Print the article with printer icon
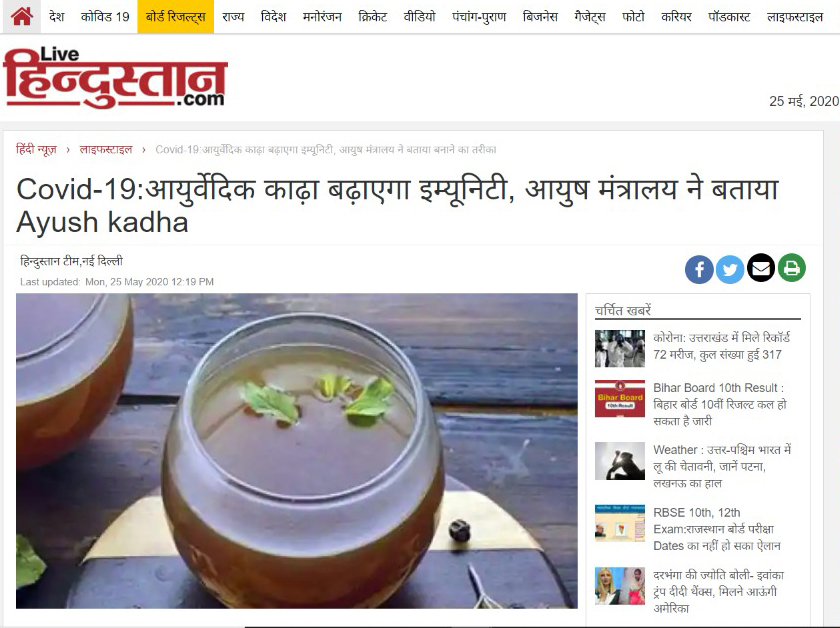This screenshot has height=628, width=840. (792, 268)
